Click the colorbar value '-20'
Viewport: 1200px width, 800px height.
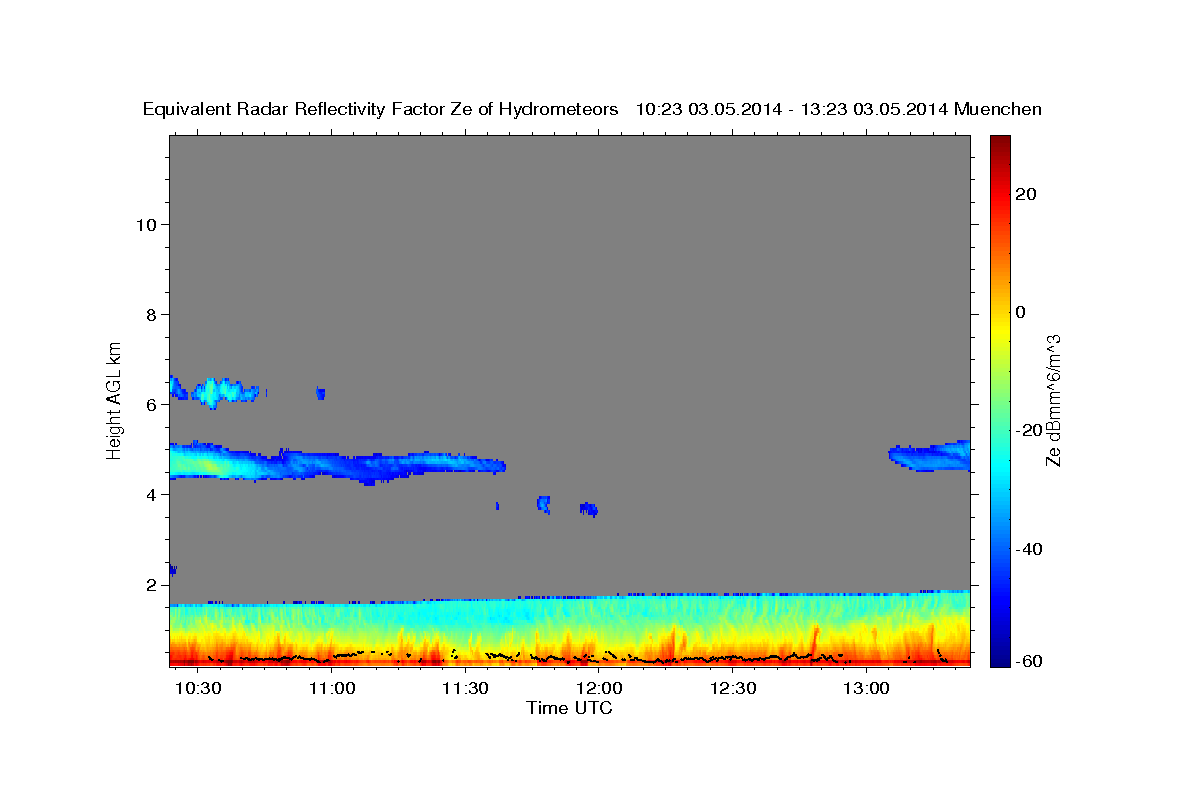click(1029, 430)
